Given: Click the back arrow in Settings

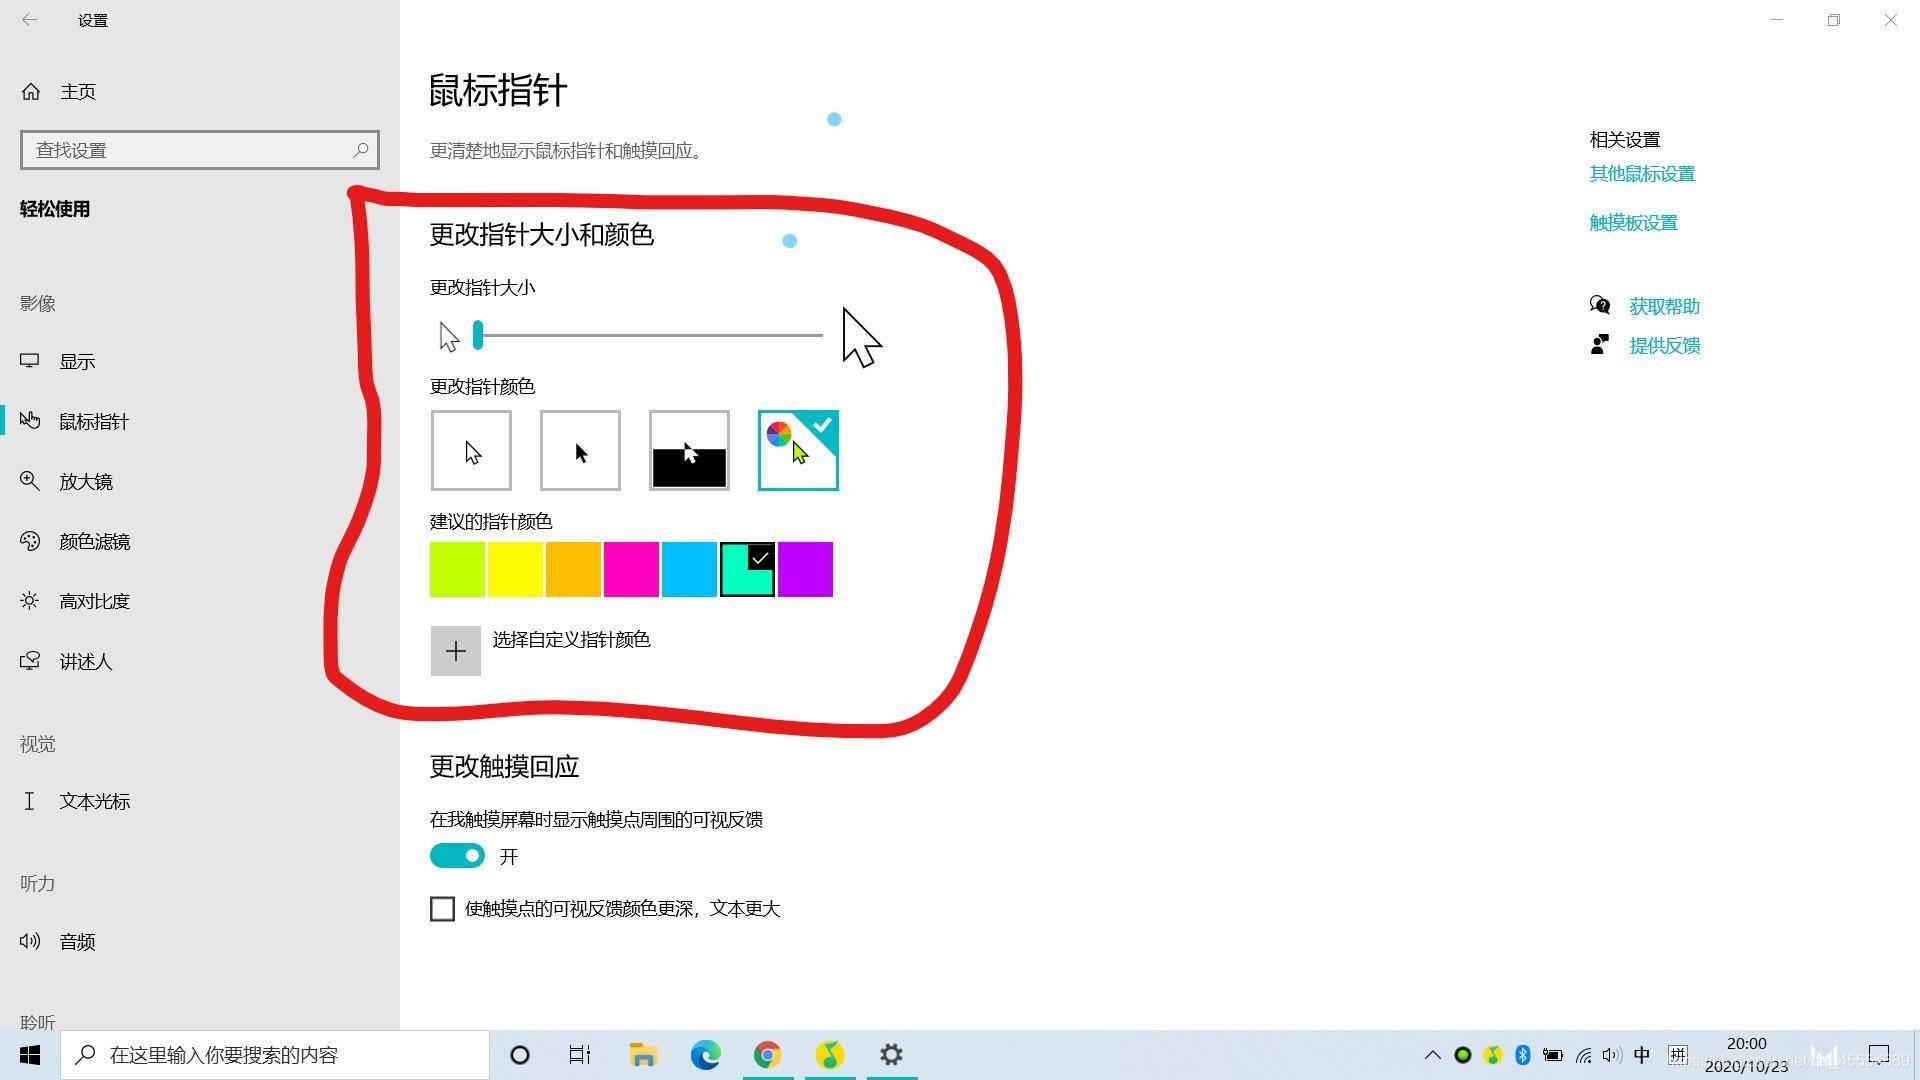Looking at the screenshot, I should 29,20.
